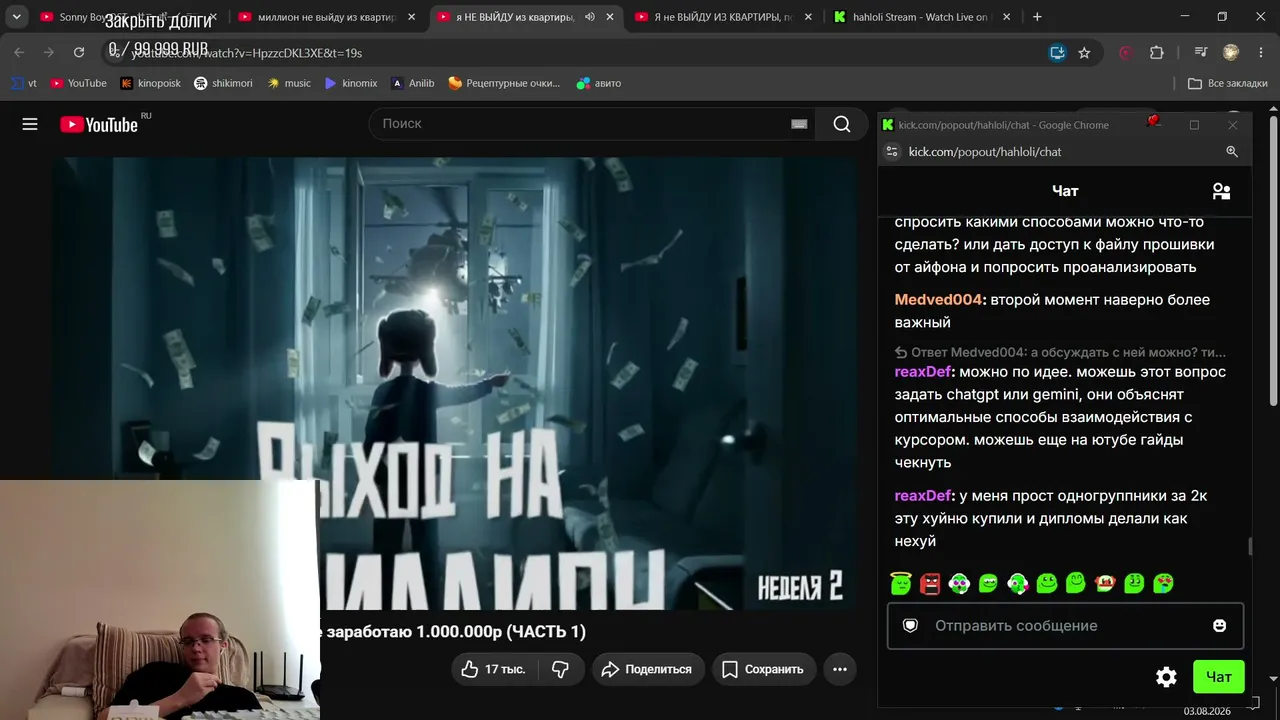Open the YouTube guide hamburger menu

click(30, 124)
